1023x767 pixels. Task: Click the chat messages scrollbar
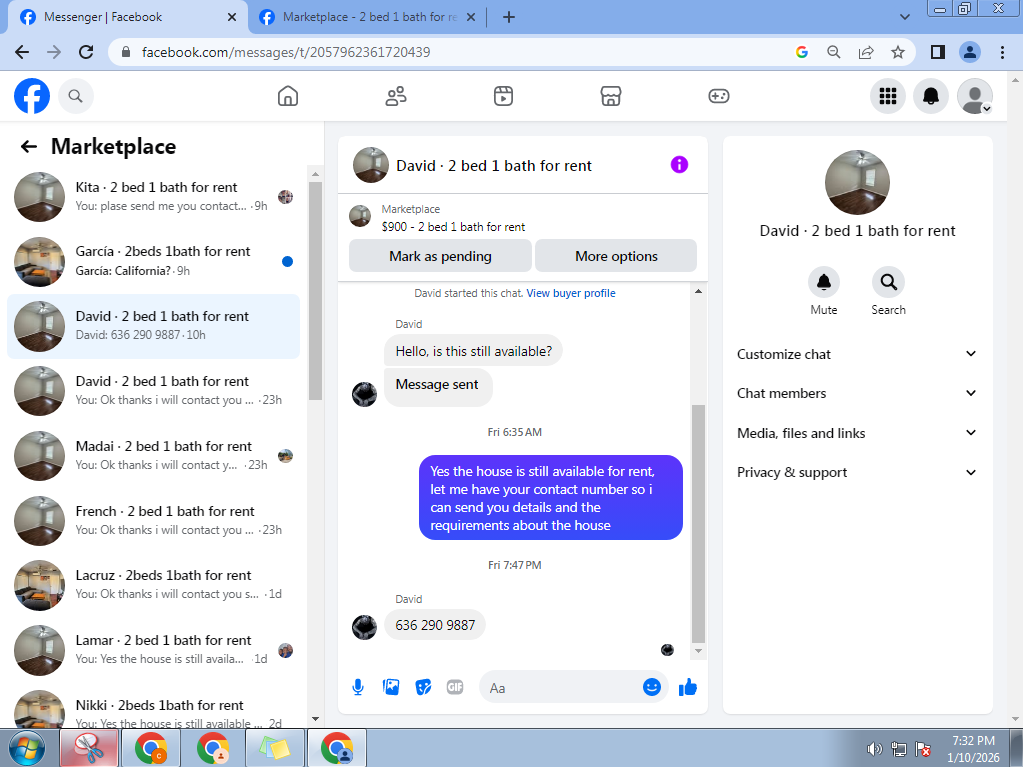pos(698,524)
